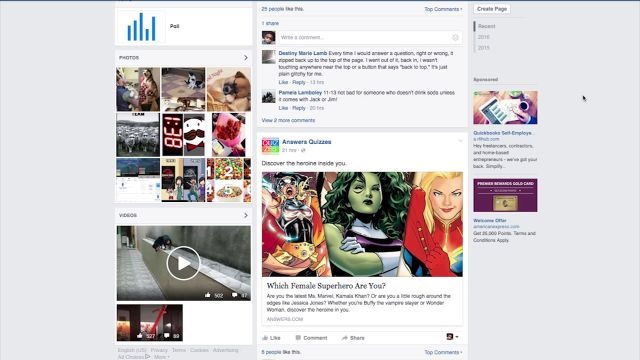Open the boxer puppy photo thumbnail
The height and width of the screenshot is (360, 640).
coord(229,89)
